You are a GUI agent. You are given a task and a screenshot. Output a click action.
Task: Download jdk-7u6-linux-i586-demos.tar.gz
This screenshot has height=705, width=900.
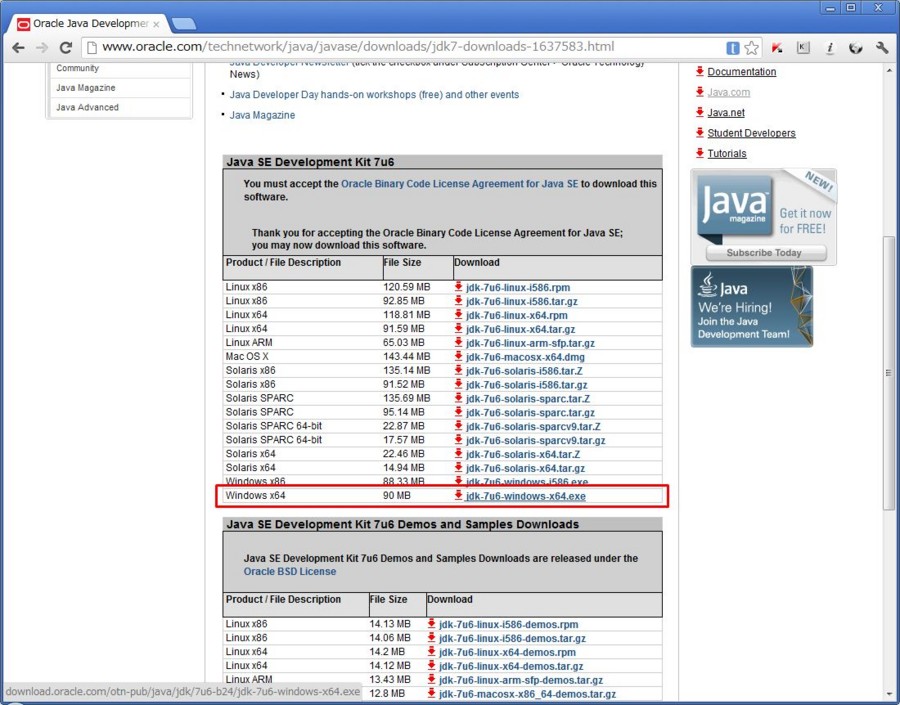(512, 638)
